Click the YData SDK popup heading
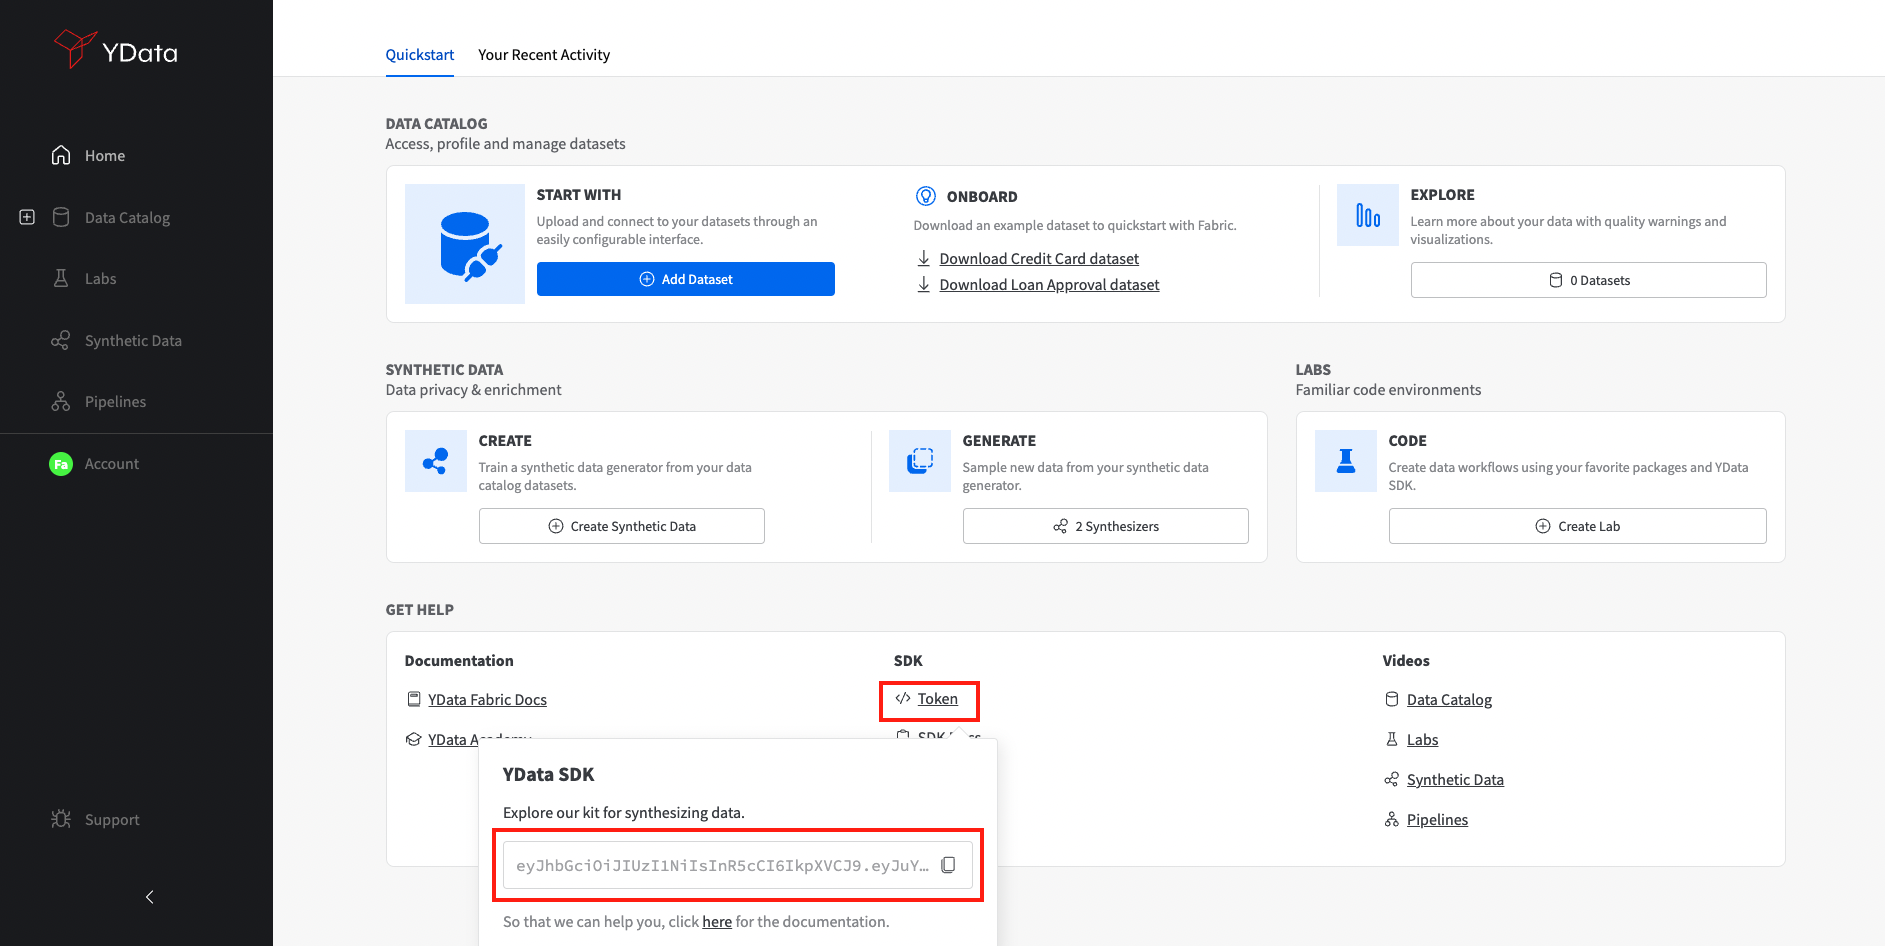Viewport: 1885px width, 946px height. (548, 775)
